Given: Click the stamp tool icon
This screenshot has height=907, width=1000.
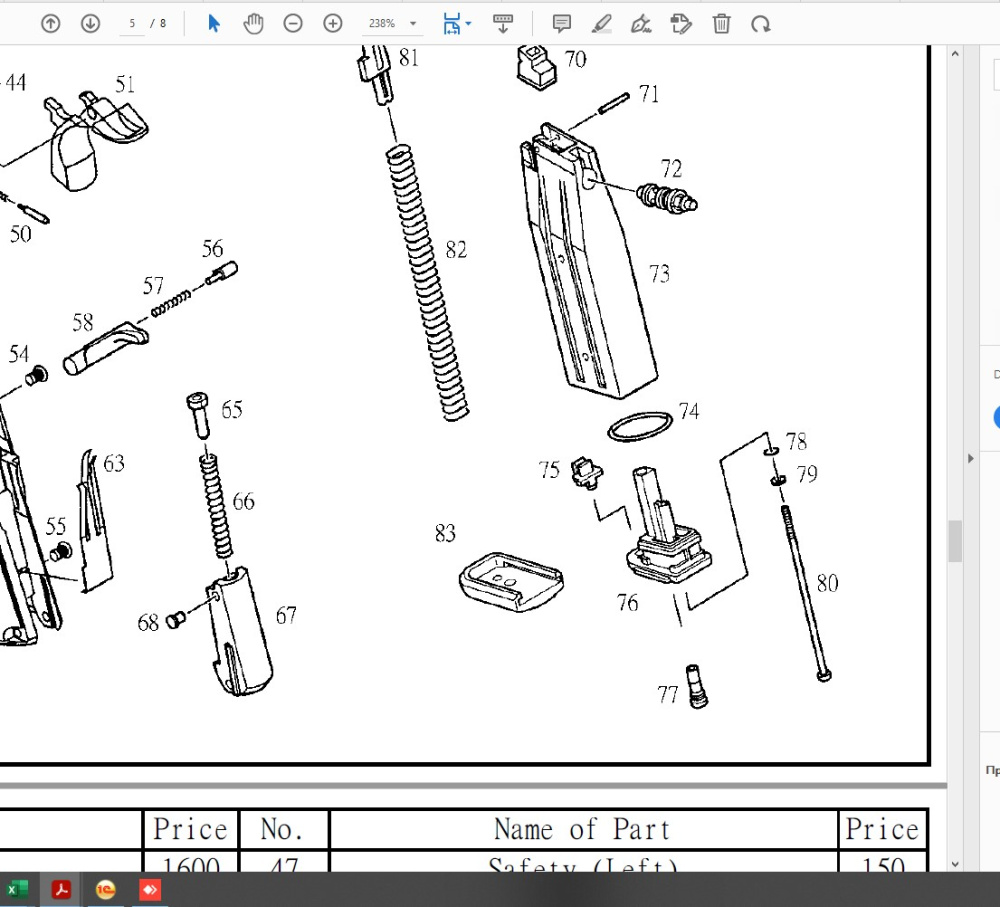Looking at the screenshot, I should pyautogui.click(x=681, y=24).
